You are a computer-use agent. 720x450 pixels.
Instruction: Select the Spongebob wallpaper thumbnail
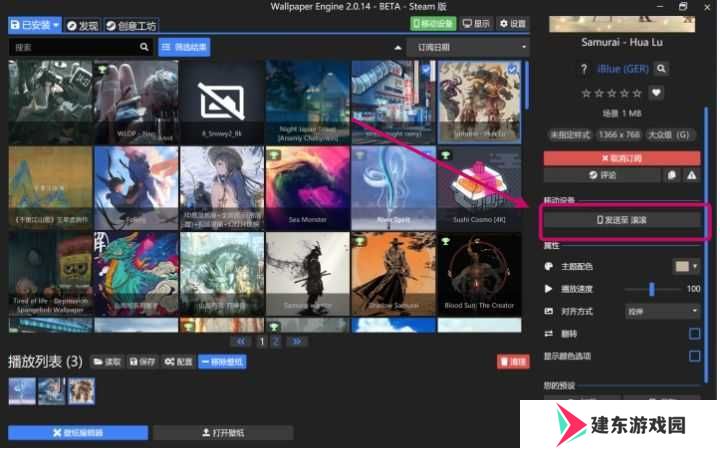point(50,274)
